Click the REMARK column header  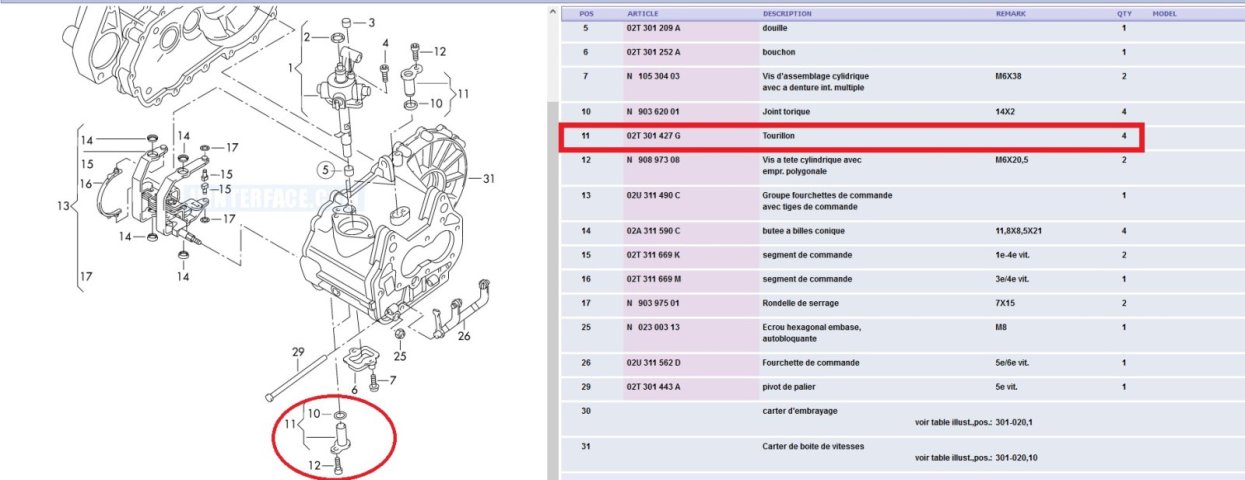(x=1010, y=14)
